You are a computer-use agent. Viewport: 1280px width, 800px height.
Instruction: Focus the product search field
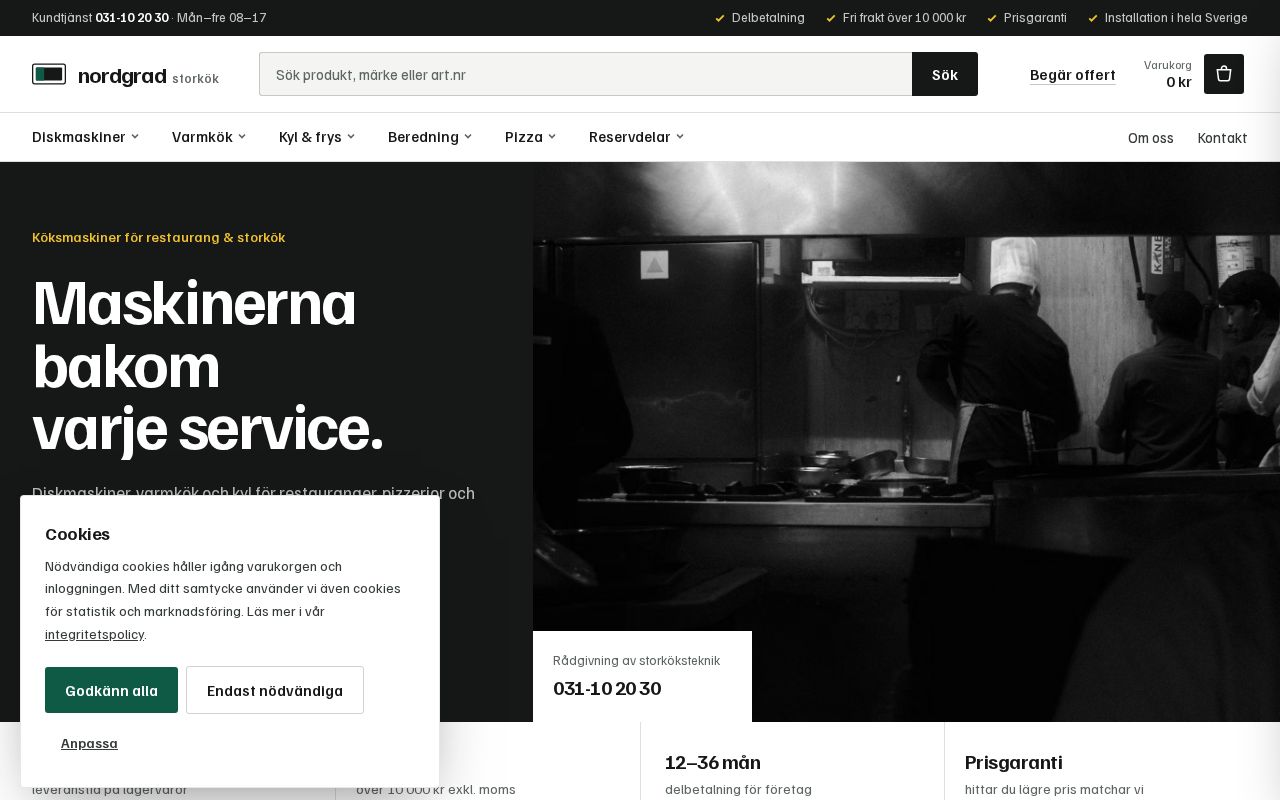[x=586, y=74]
